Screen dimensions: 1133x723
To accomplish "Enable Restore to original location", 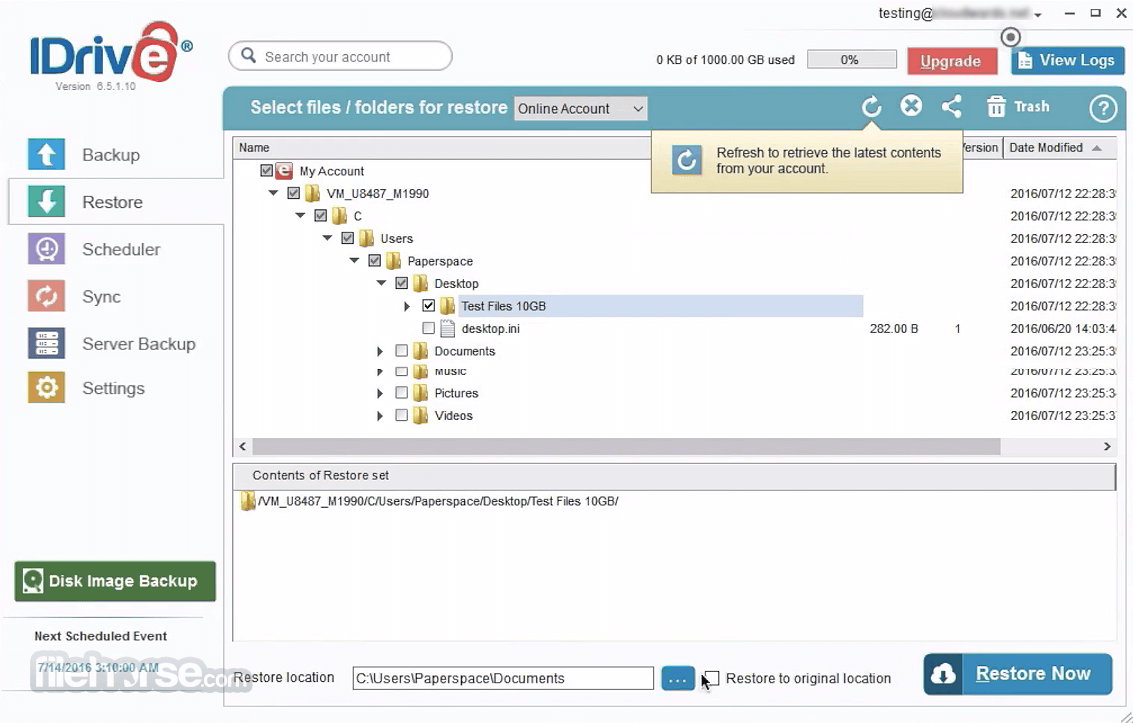I will point(712,678).
